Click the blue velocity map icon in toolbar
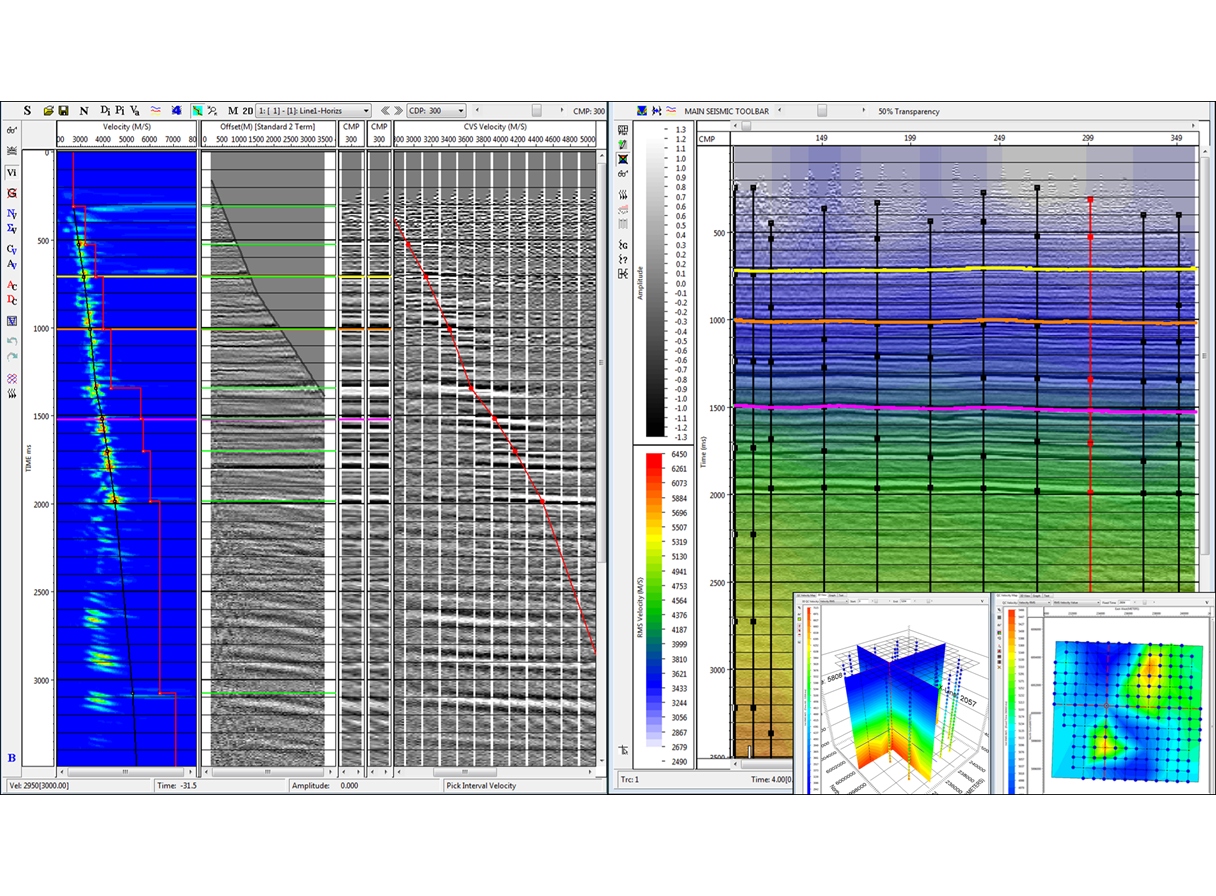This screenshot has width=1216, height=896. pos(177,110)
